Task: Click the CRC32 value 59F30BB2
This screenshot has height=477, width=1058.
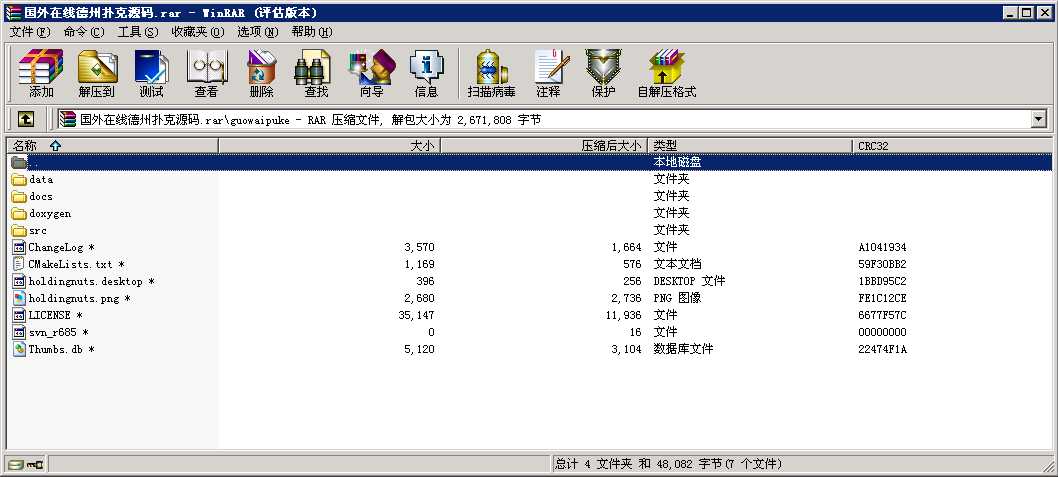Action: [882, 264]
